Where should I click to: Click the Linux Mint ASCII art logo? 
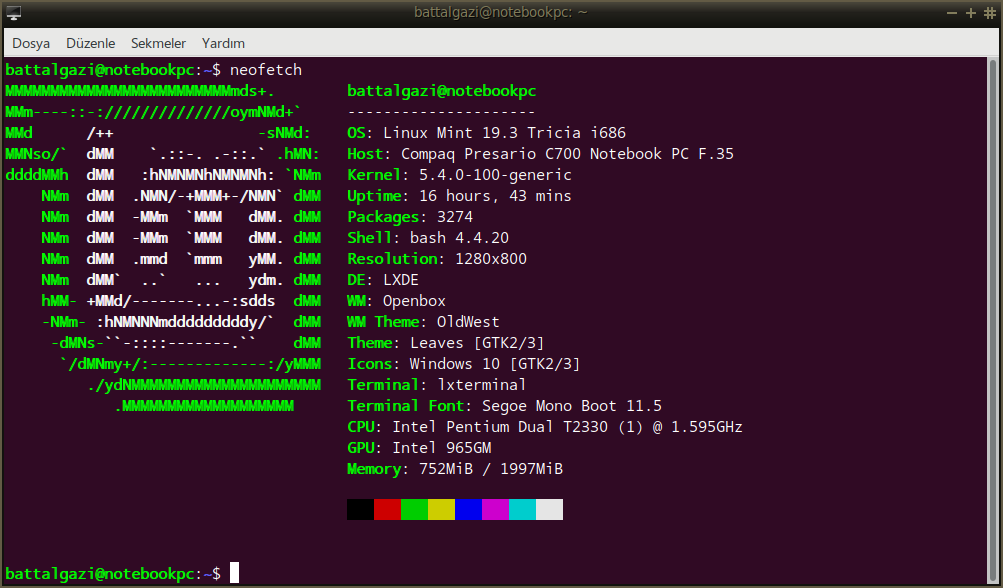[x=163, y=248]
